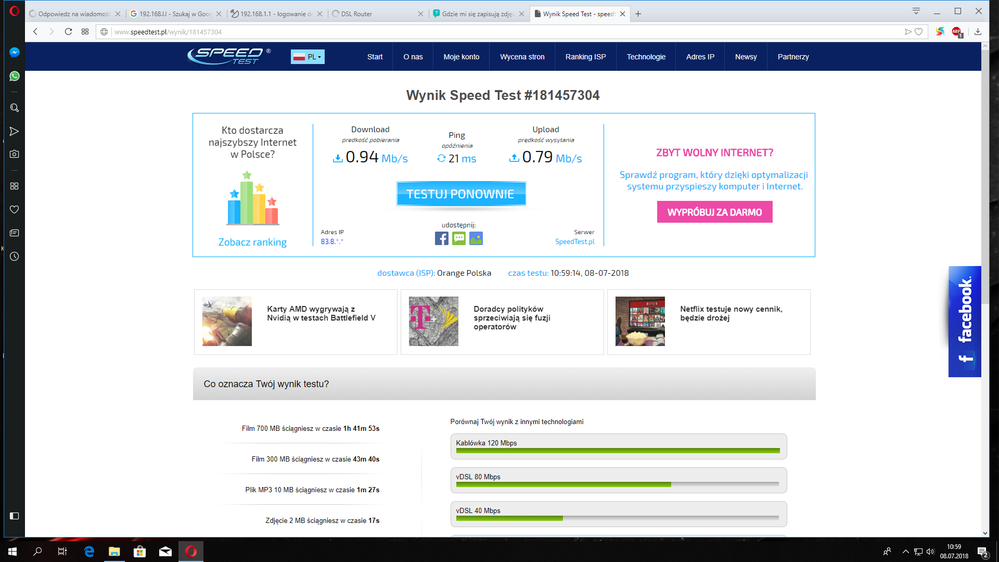
Task: Expand the PL language dropdown
Action: [308, 57]
